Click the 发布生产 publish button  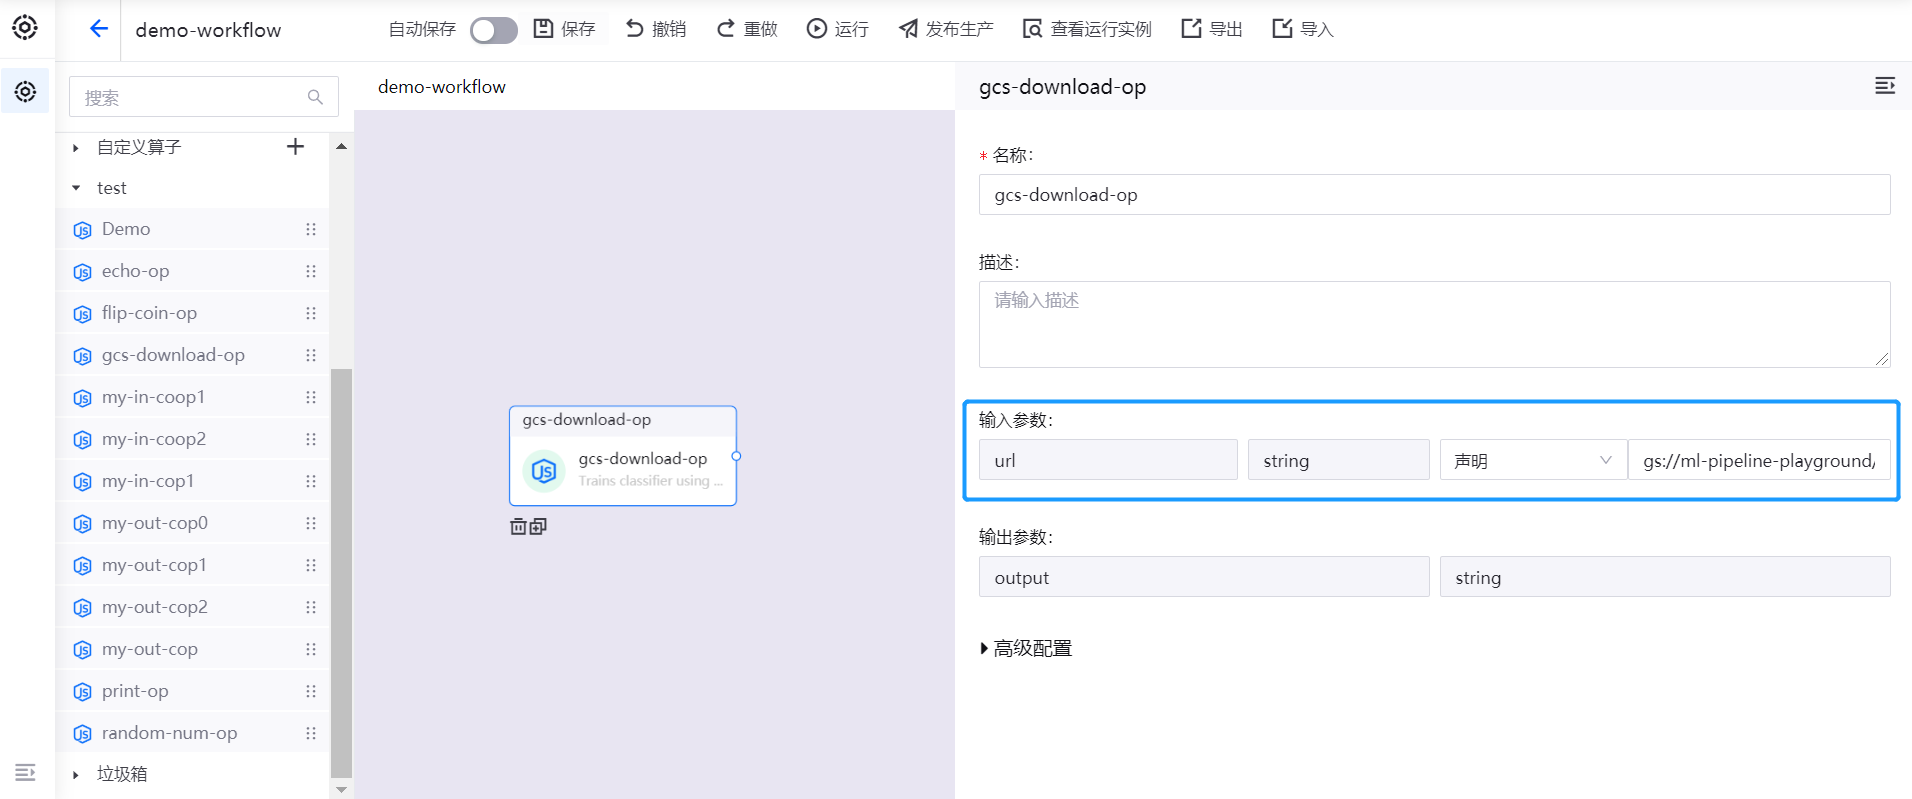tap(946, 29)
